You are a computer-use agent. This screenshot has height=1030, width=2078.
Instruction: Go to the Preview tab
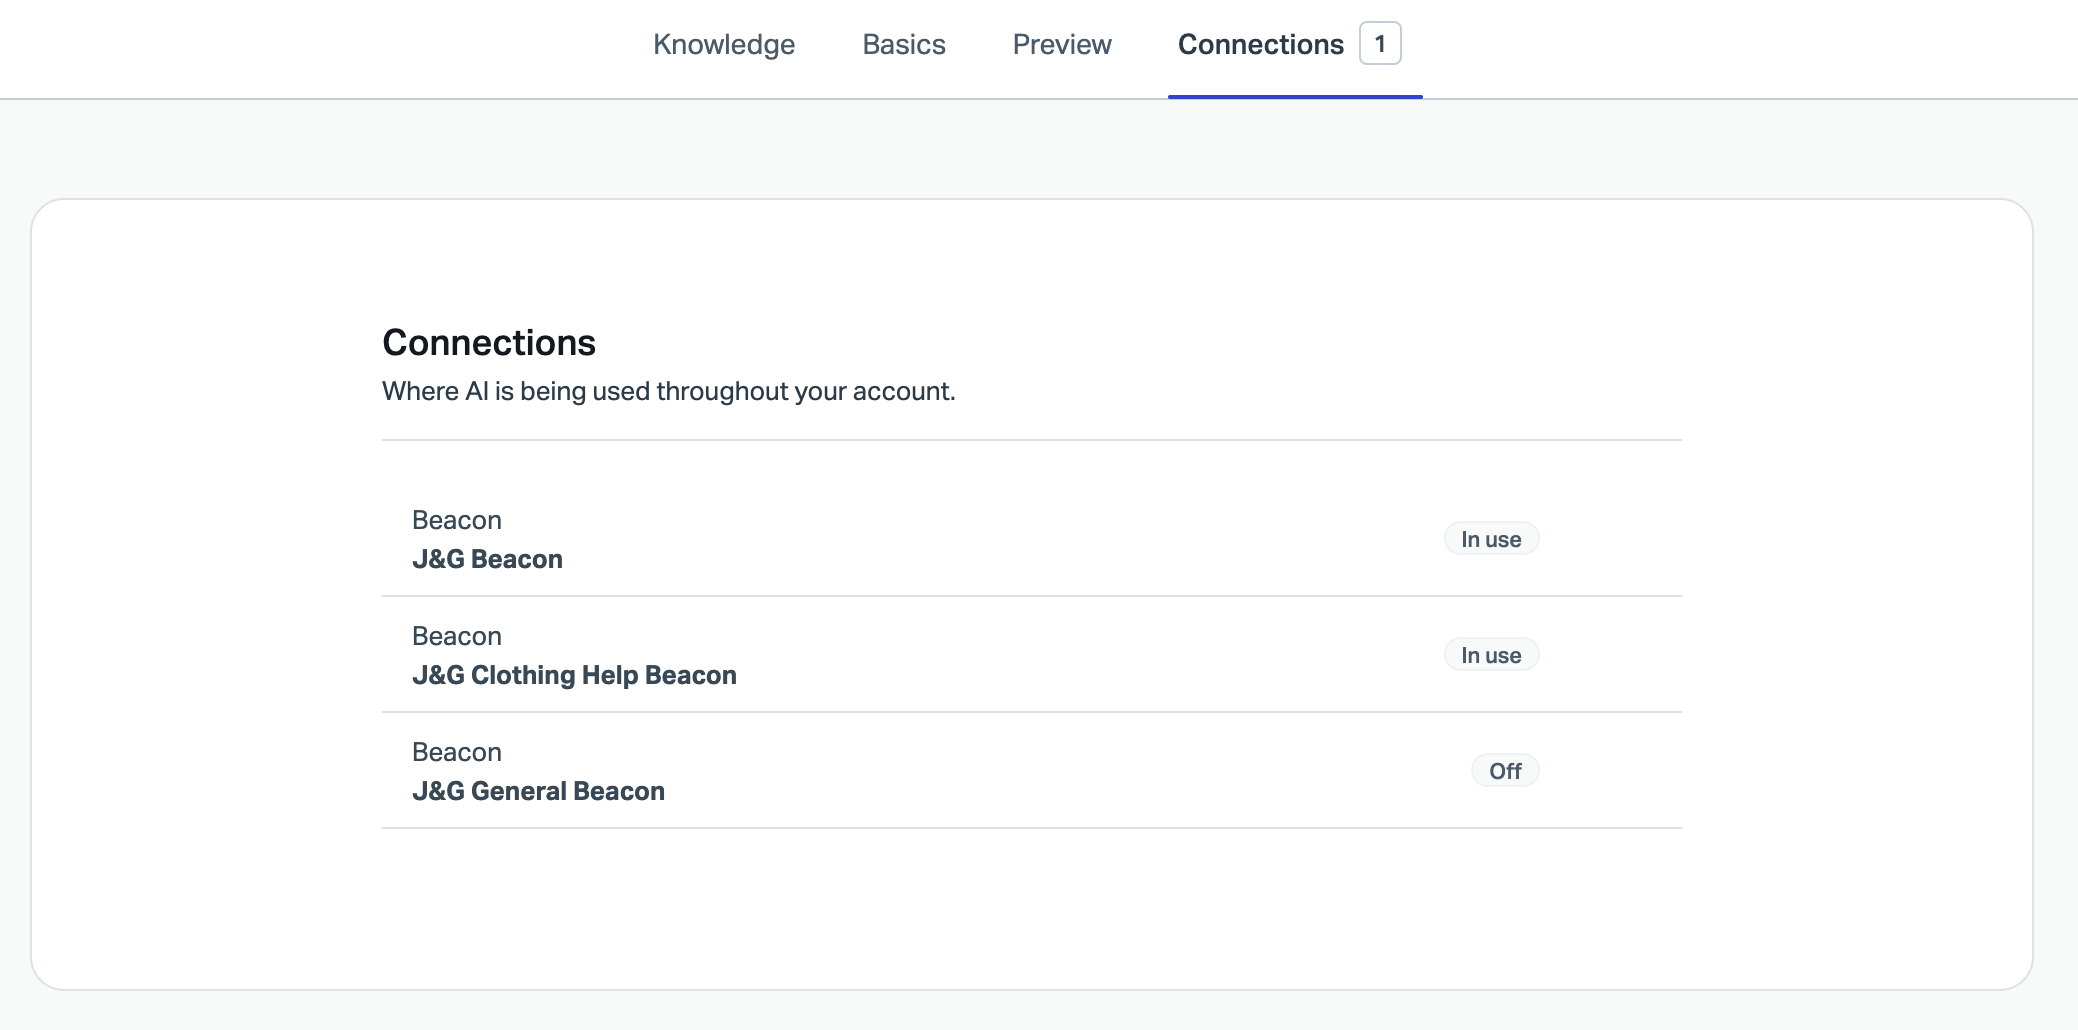pos(1062,45)
